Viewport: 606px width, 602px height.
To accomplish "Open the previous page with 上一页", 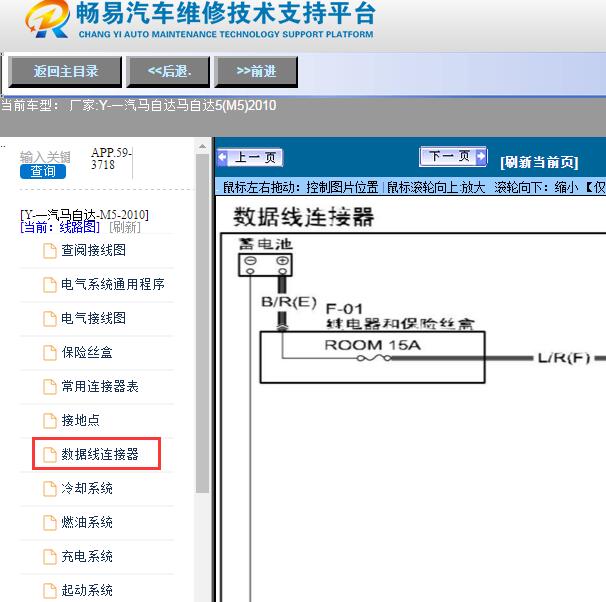I will tap(250, 157).
